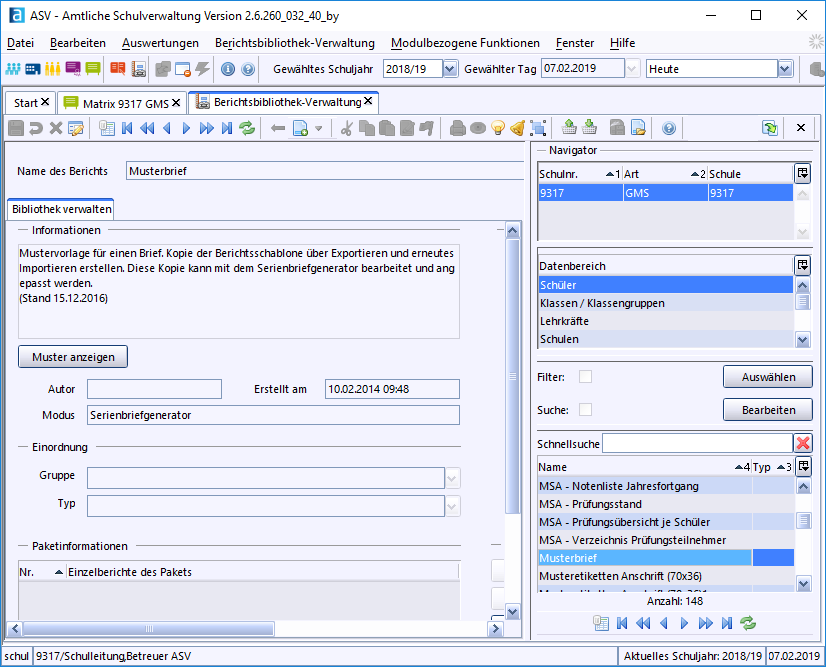826x667 pixels.
Task: Go to next record in report toolbar
Action: 186,128
